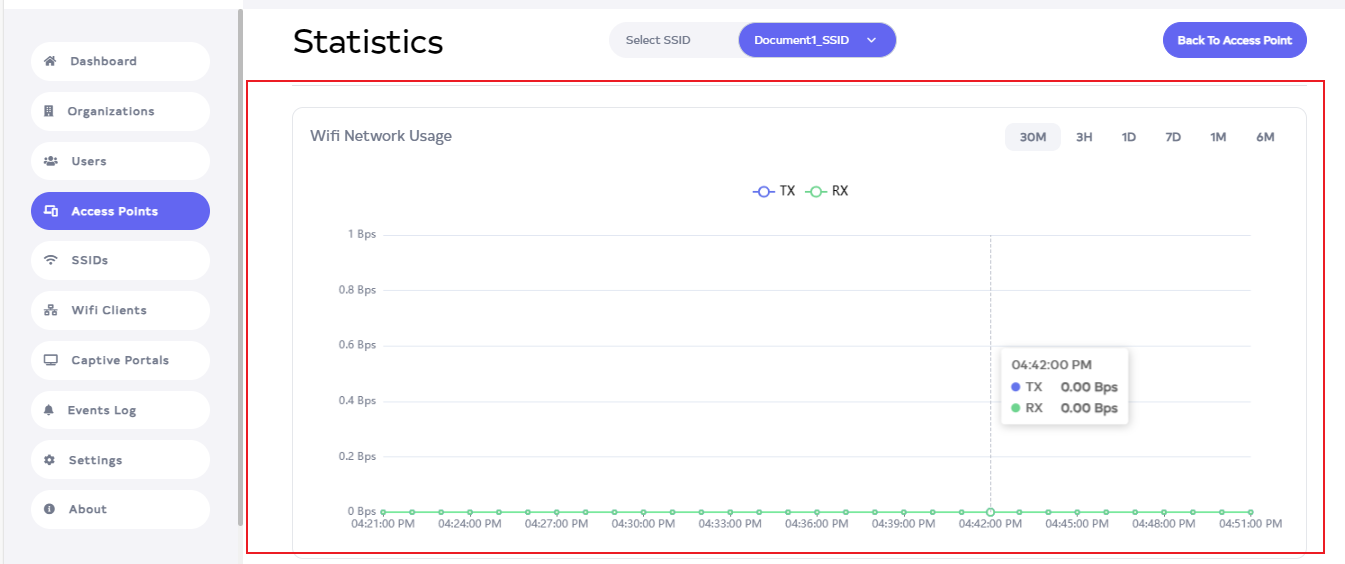
Task: Click the Captive Portals monitor icon
Action: coord(51,360)
